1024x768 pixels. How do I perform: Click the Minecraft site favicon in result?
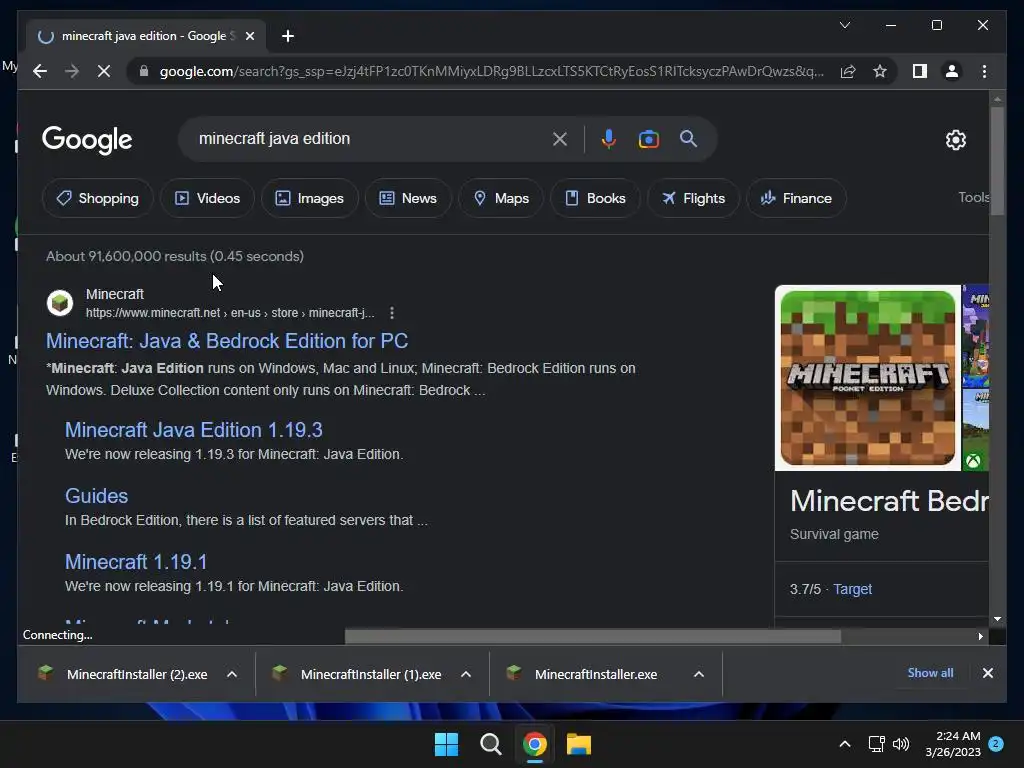[x=60, y=303]
